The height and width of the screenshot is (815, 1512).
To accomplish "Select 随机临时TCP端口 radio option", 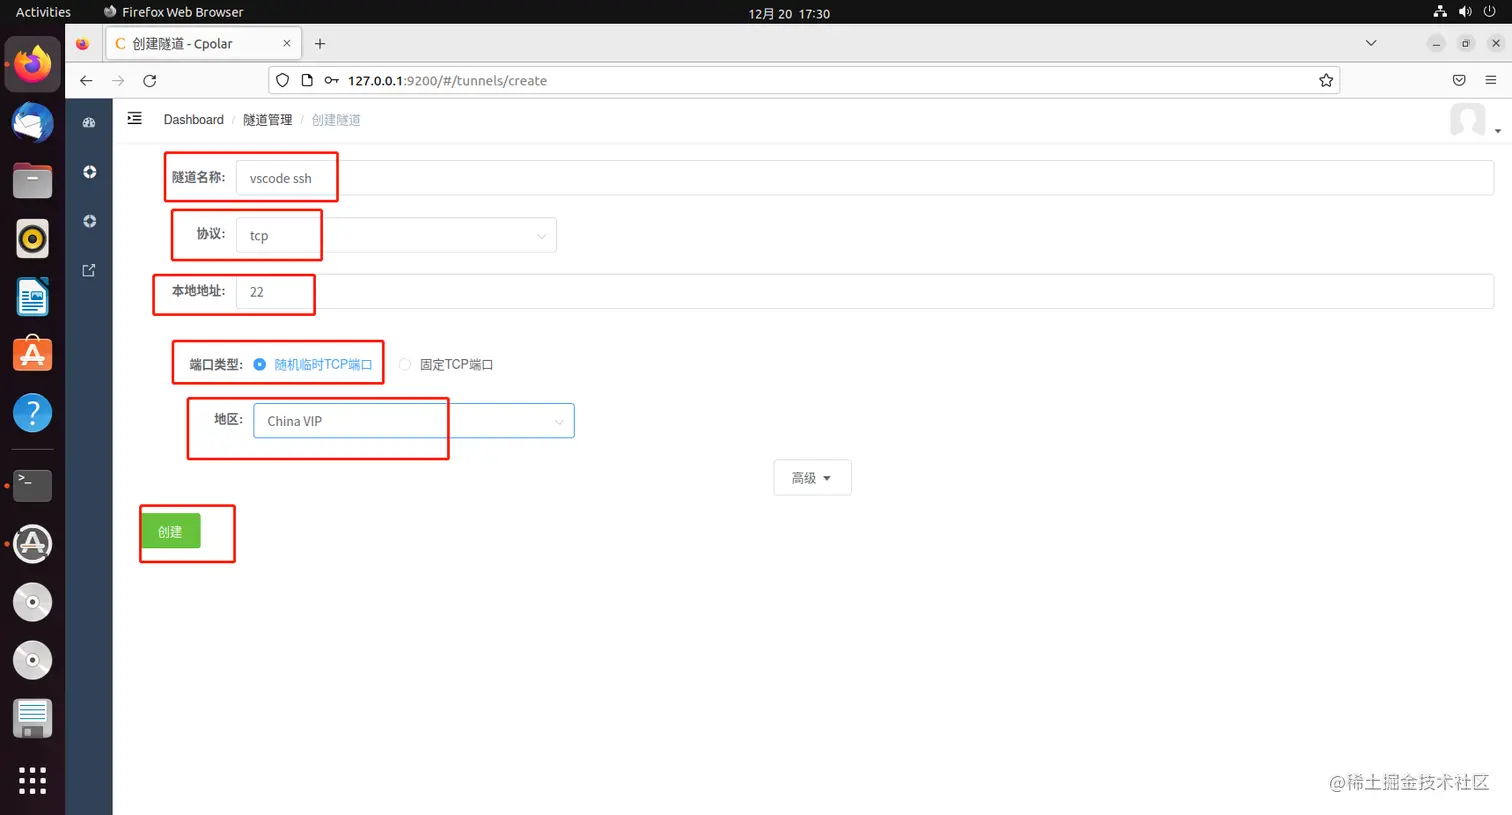I will [313, 364].
